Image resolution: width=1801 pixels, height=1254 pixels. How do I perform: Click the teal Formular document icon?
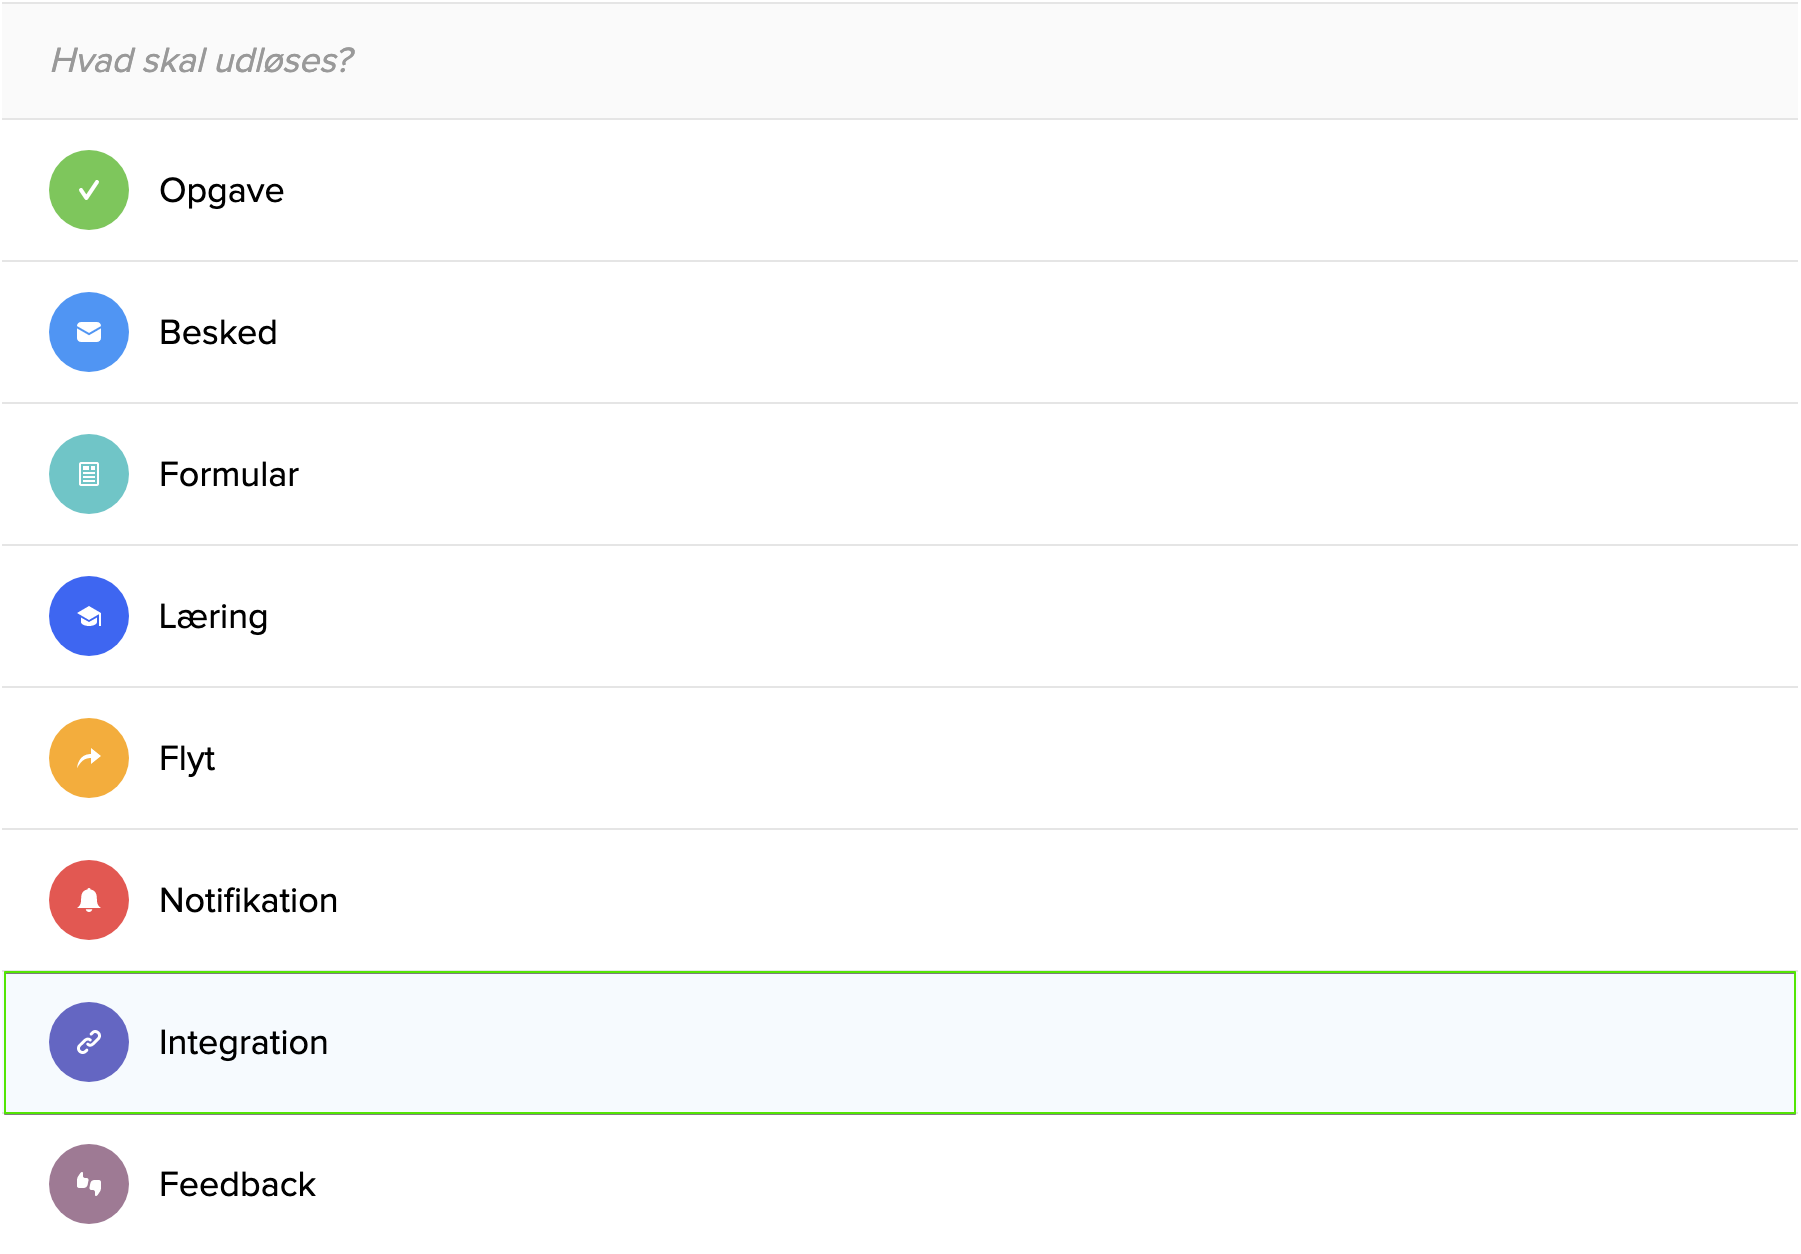(x=89, y=474)
